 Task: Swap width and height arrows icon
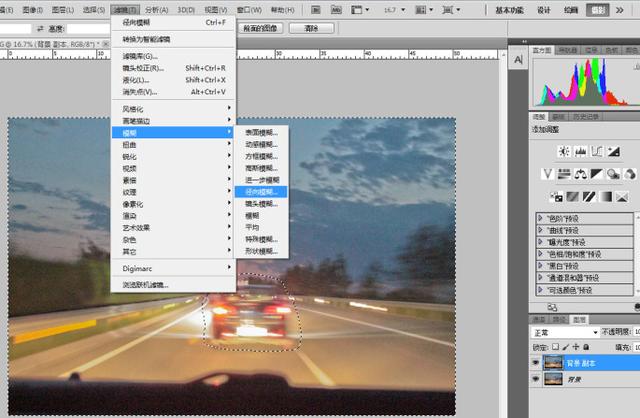(40, 29)
